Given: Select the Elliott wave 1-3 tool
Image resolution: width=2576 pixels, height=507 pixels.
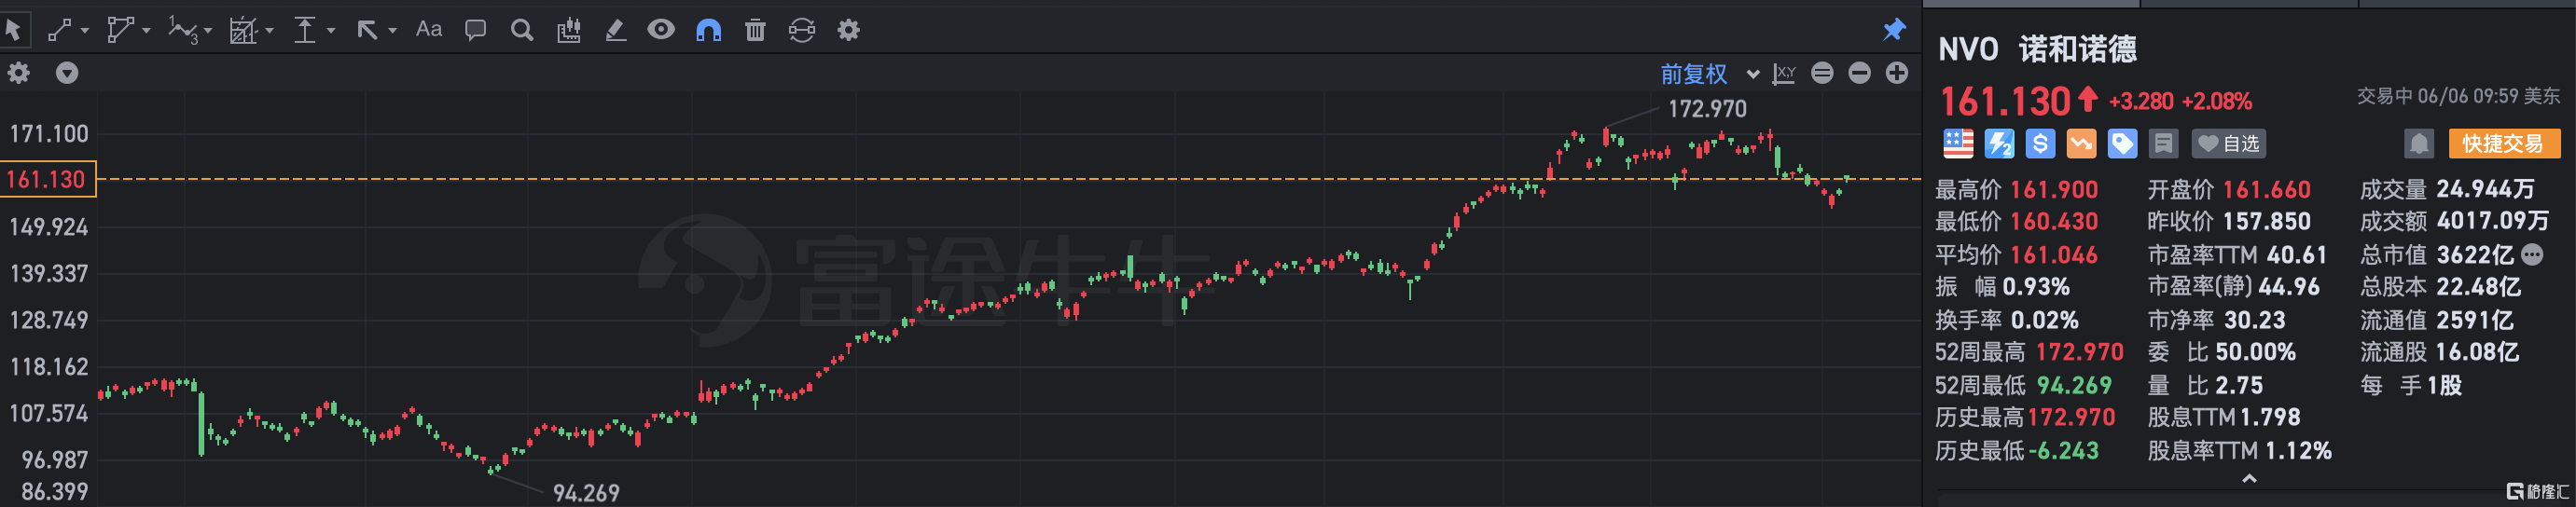Looking at the screenshot, I should click(182, 30).
